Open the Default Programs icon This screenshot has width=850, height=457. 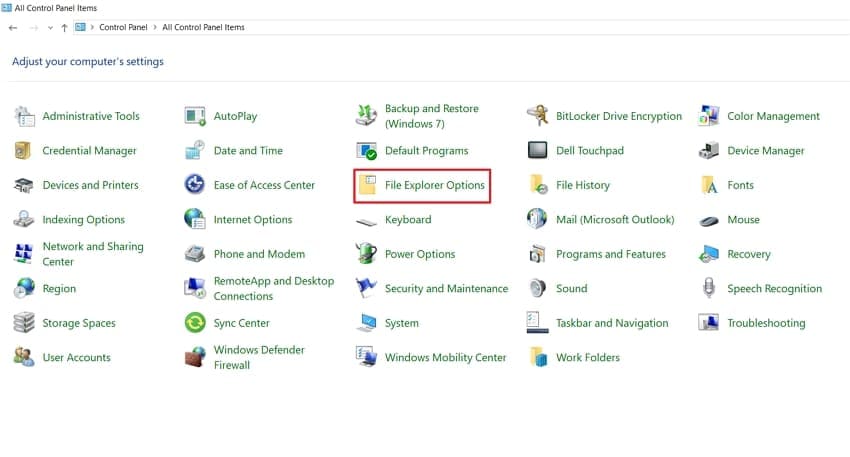(x=366, y=151)
